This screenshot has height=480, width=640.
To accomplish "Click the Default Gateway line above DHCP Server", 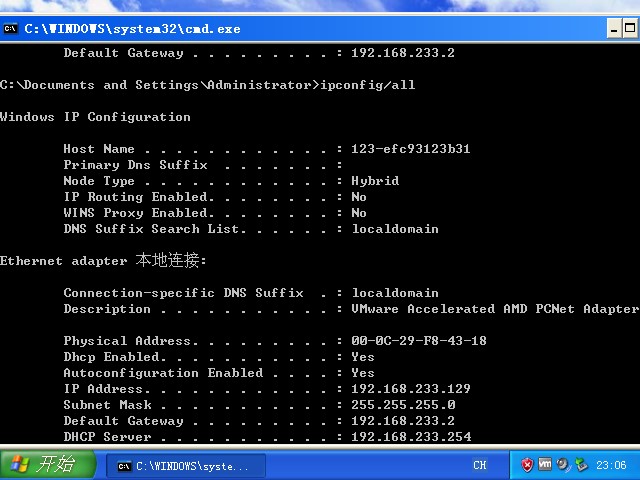I will 259,421.
